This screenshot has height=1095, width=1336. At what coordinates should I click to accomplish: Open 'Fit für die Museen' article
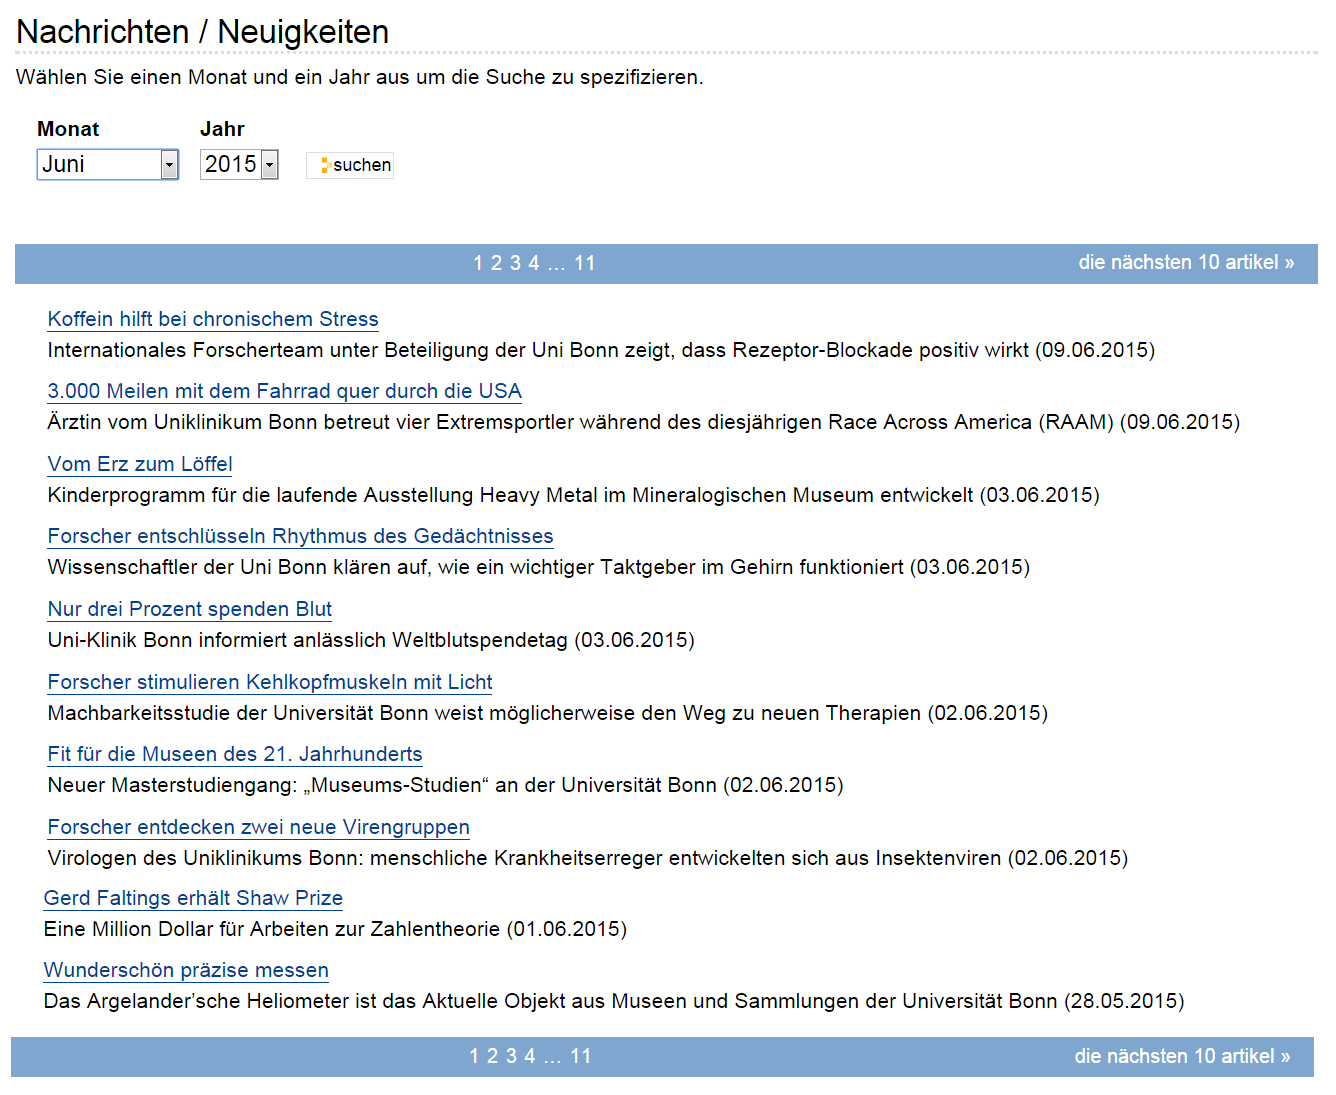235,754
